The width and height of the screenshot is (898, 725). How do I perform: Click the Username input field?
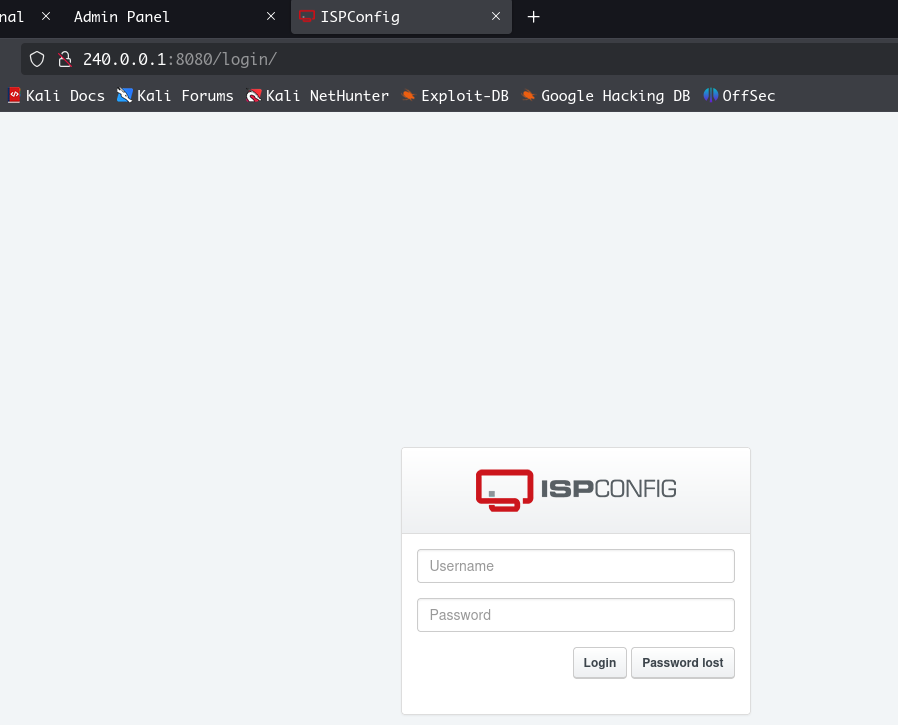pos(576,566)
